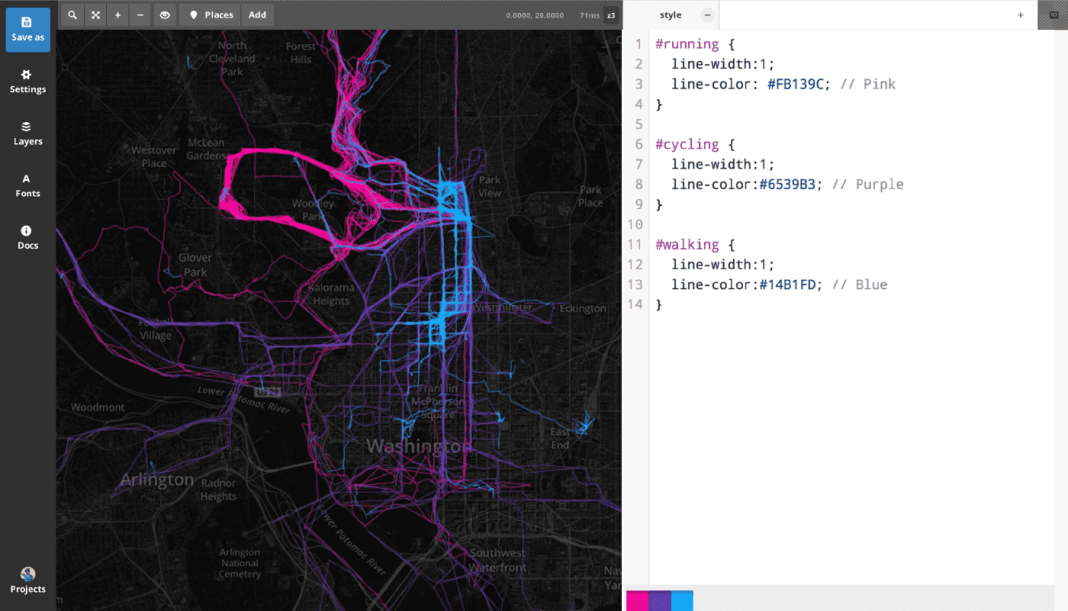Open the Places dropdown

pyautogui.click(x=211, y=15)
